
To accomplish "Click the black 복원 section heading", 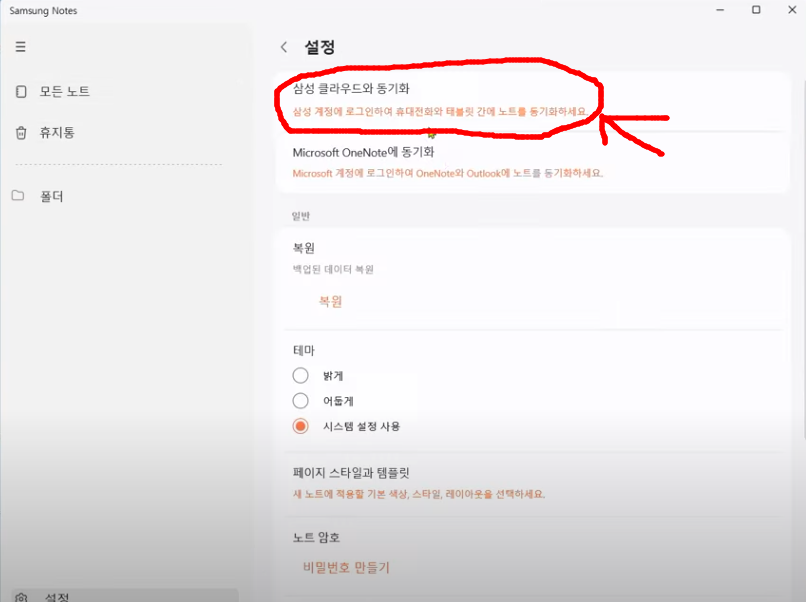I will click(x=303, y=248).
